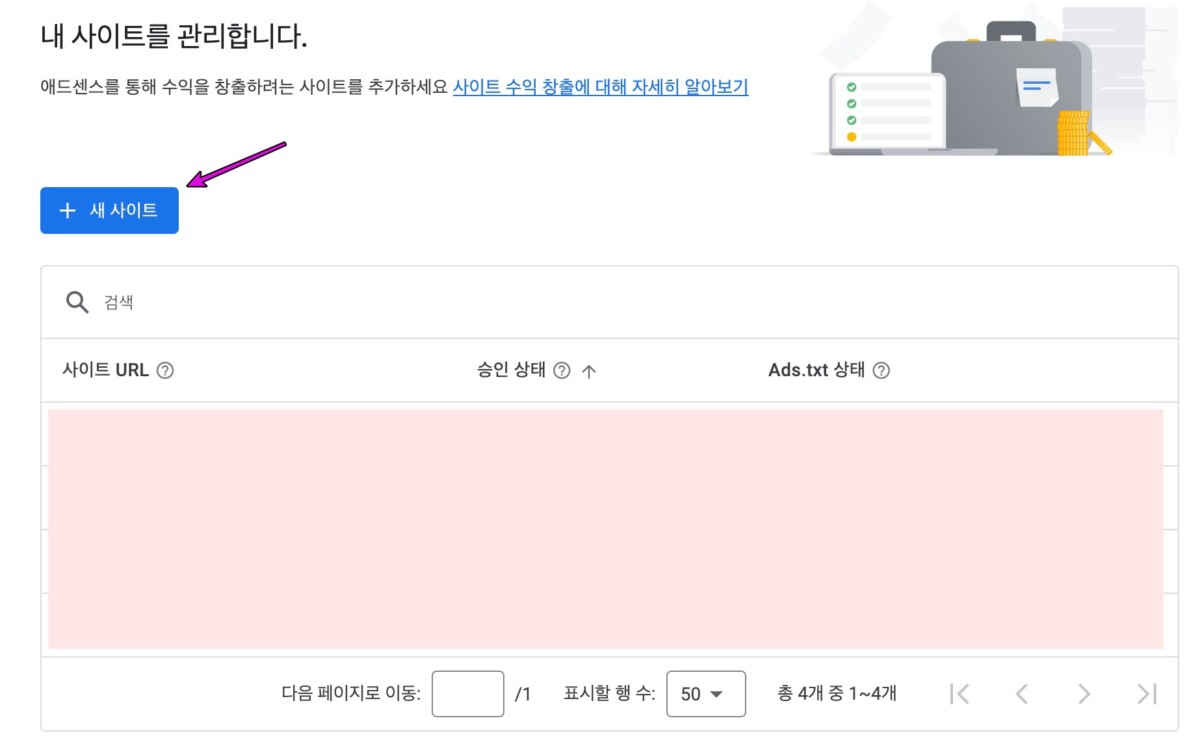
Task: Show help for 승인 상태 column
Action: coord(562,370)
